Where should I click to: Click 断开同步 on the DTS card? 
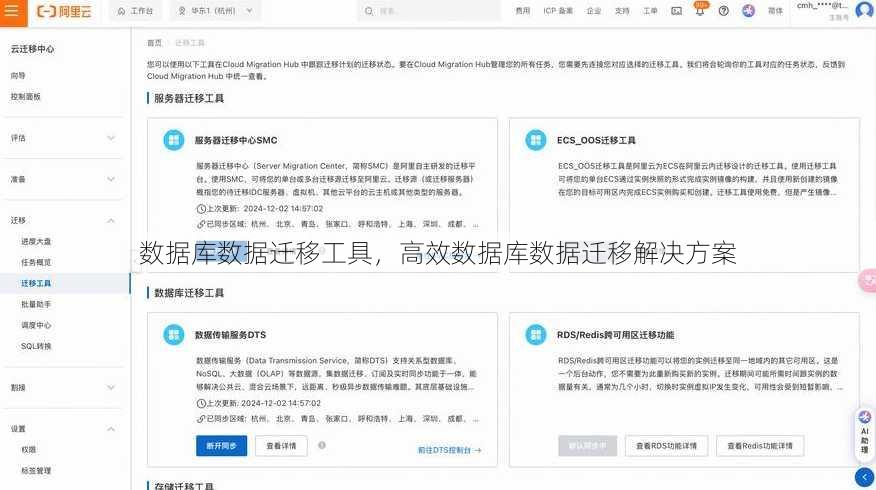(x=221, y=446)
